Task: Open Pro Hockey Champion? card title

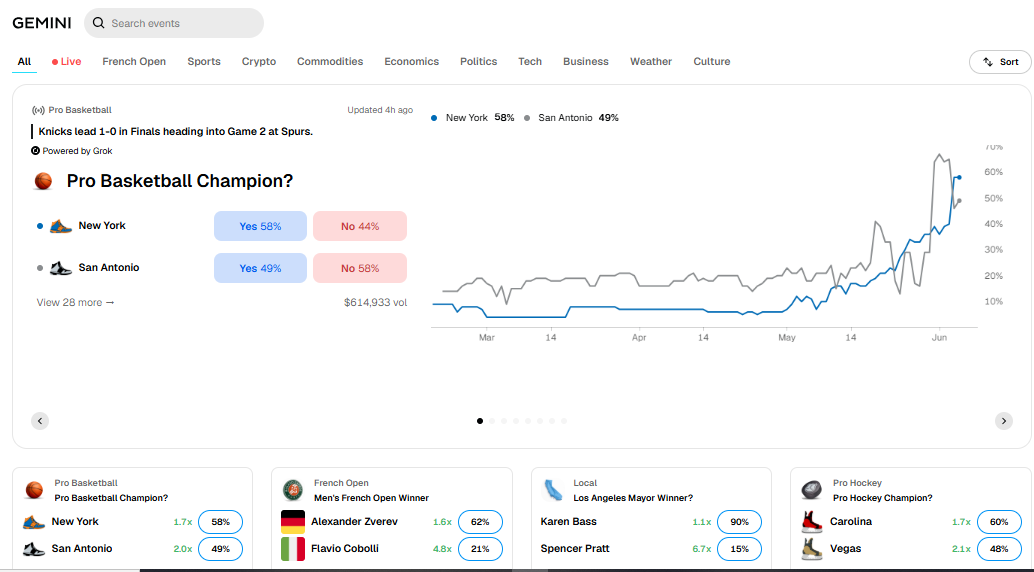Action: (x=882, y=498)
